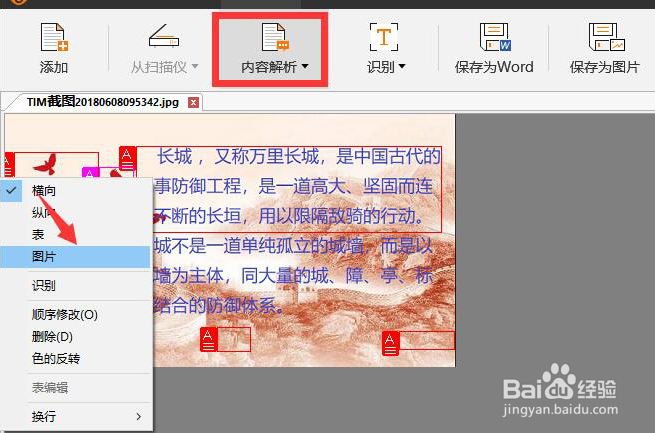The height and width of the screenshot is (433, 655).
Task: Click the 识别 text recognition icon
Action: click(383, 37)
